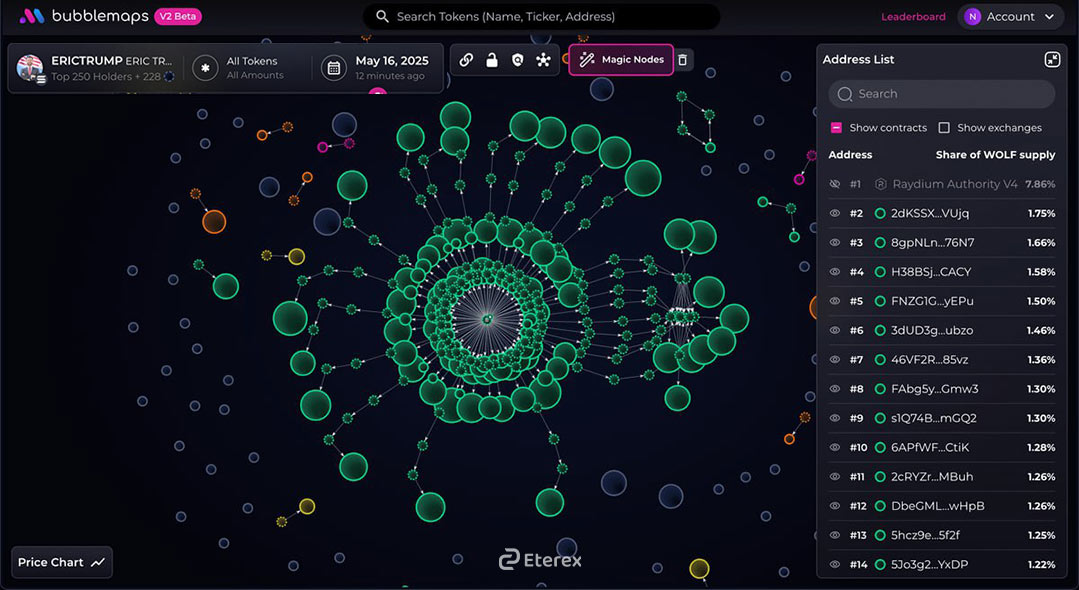Select address s1Q74B...mGQ2 in list
Screen dimensions: 1079x590
[x=934, y=418]
